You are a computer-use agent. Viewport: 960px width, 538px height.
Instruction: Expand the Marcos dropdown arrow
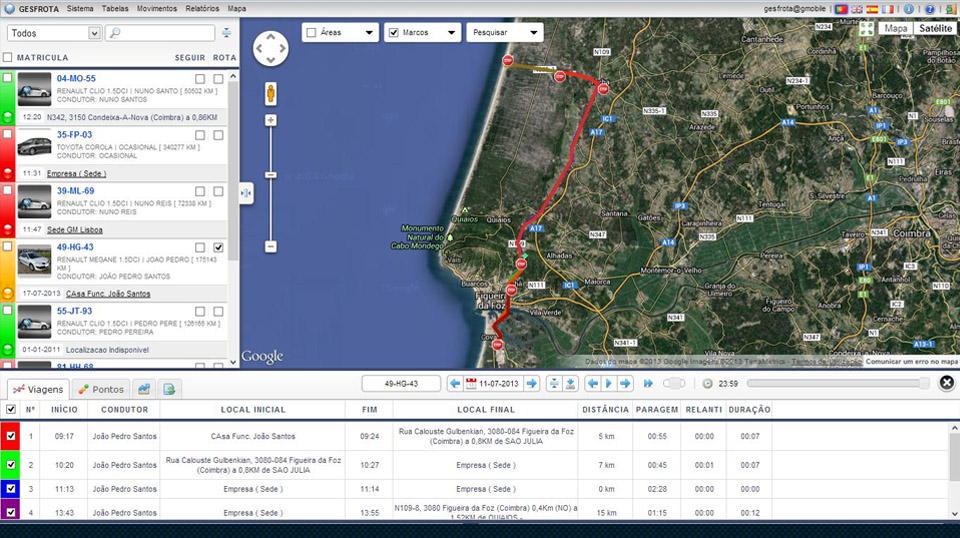[x=451, y=32]
